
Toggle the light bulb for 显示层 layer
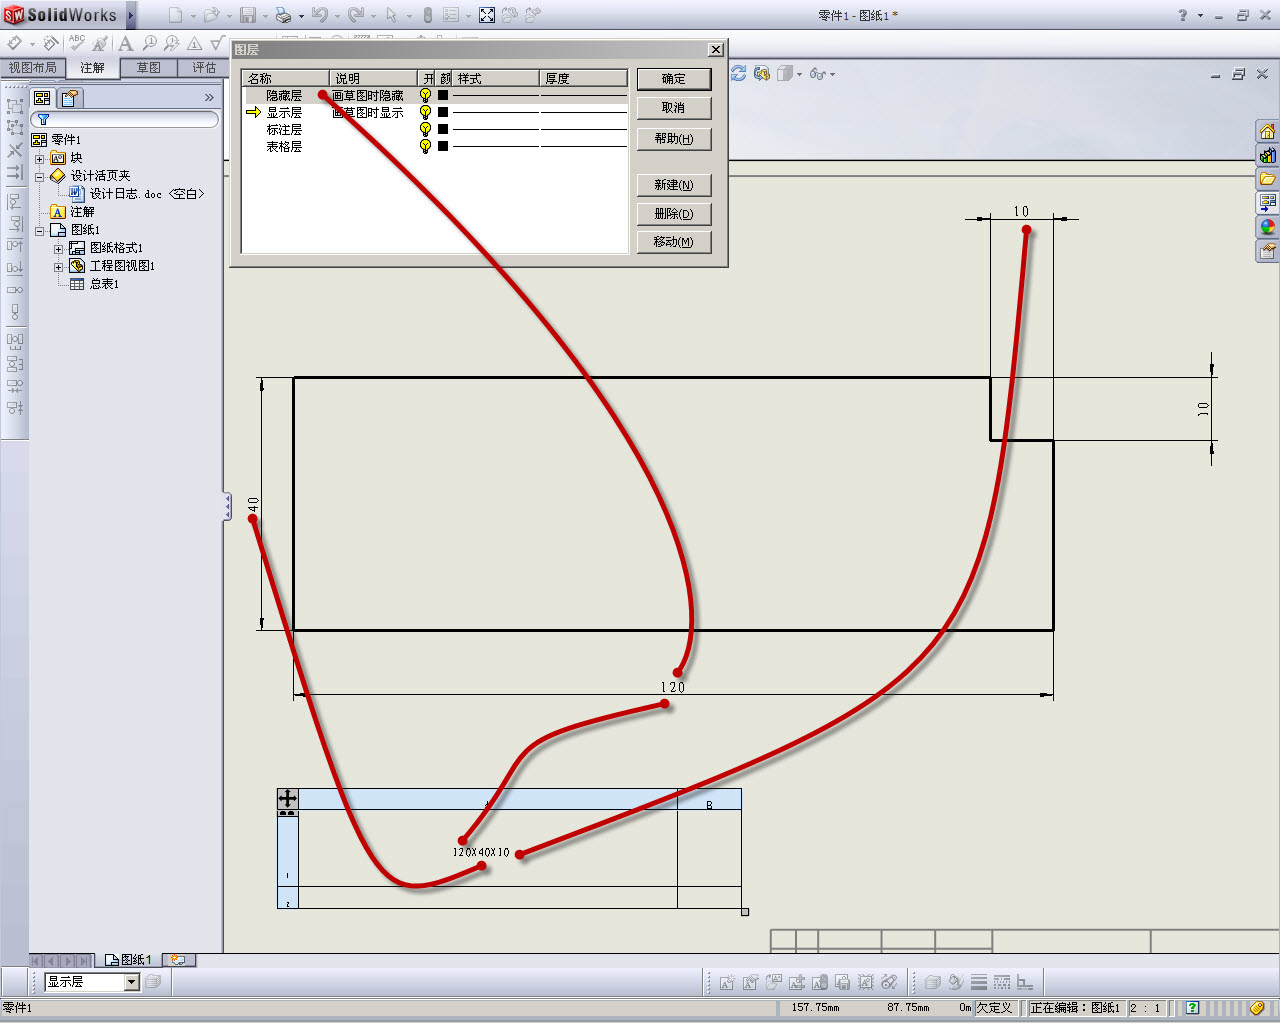pyautogui.click(x=425, y=112)
